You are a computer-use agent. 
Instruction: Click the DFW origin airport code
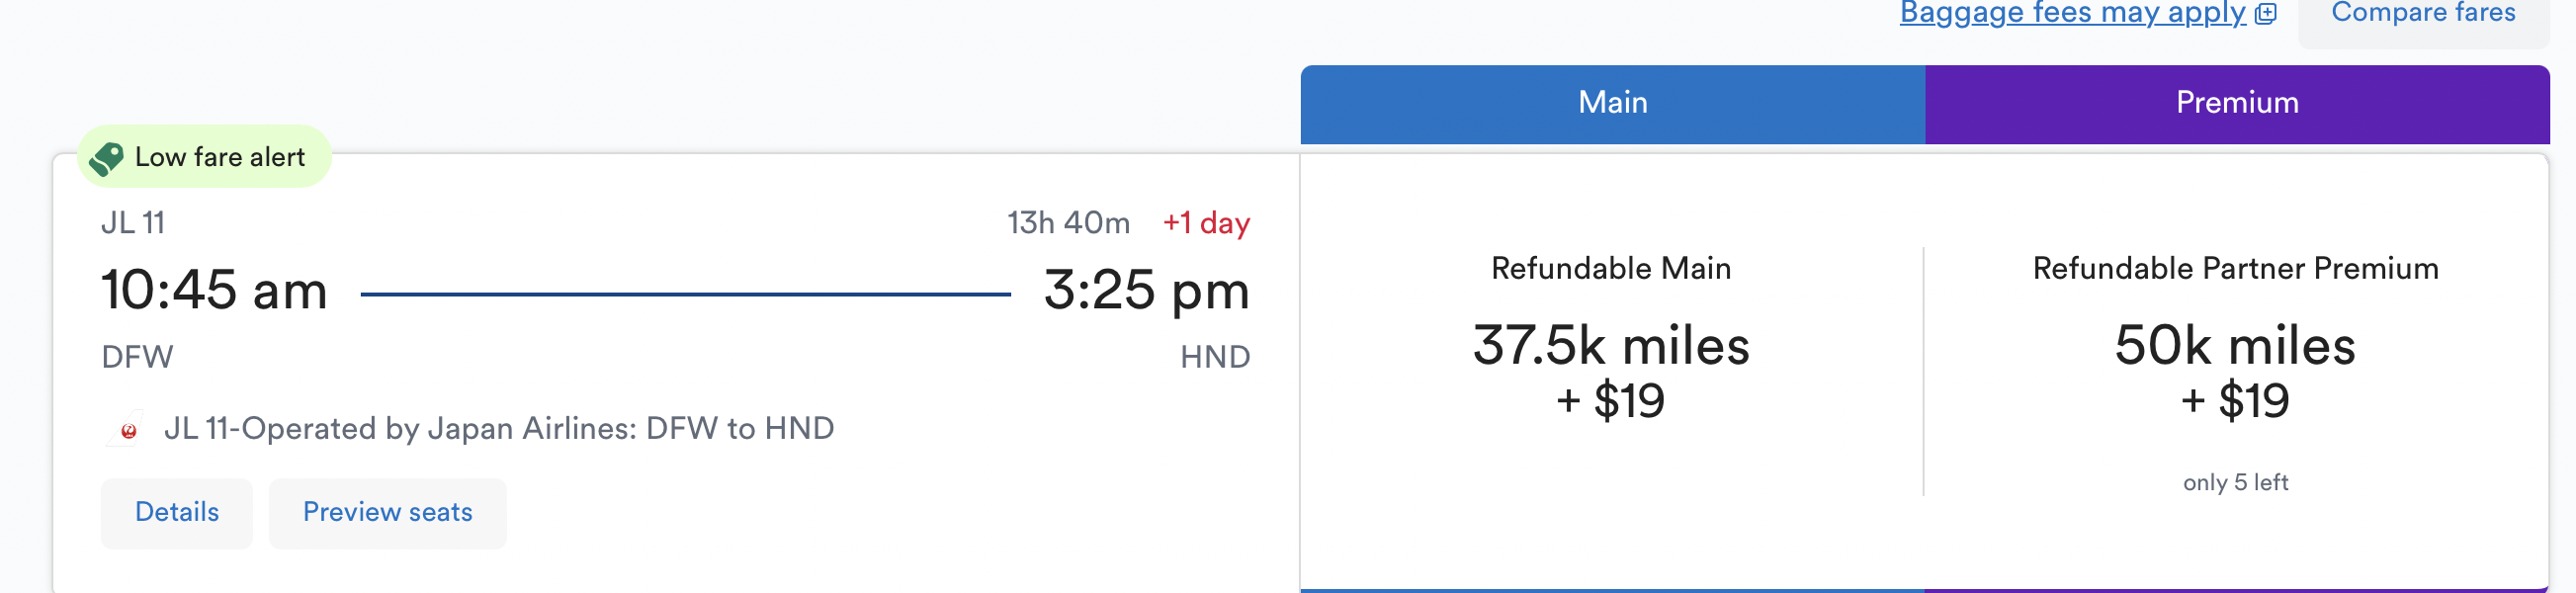(x=137, y=357)
